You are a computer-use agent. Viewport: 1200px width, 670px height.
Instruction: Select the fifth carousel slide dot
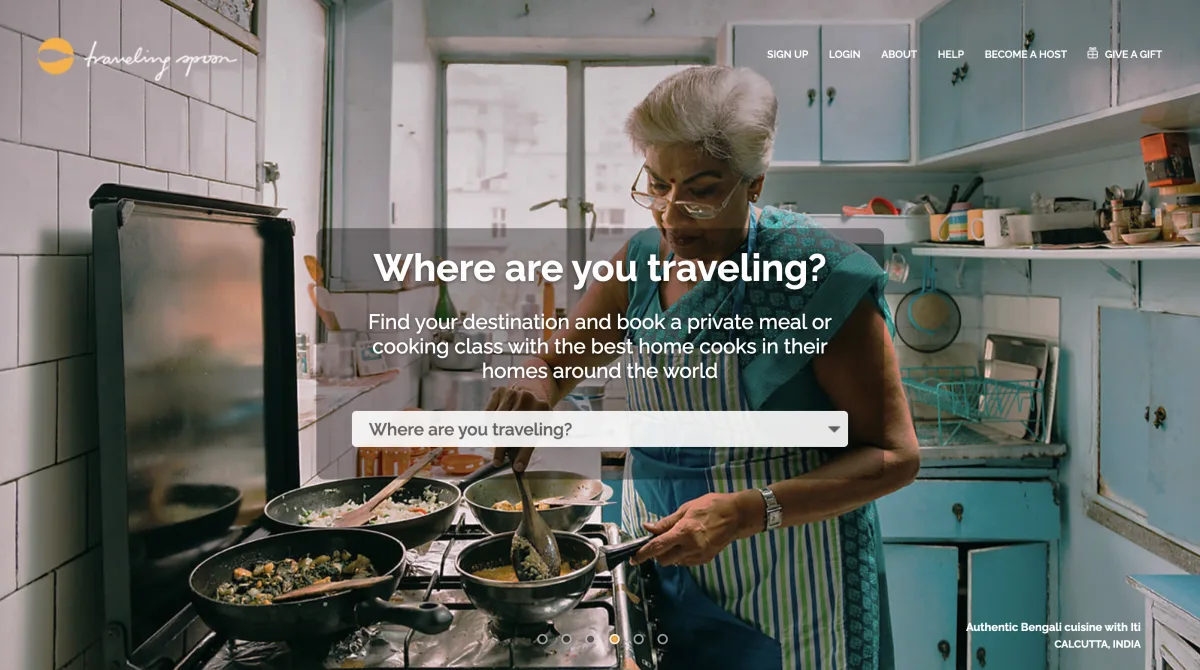tap(638, 639)
